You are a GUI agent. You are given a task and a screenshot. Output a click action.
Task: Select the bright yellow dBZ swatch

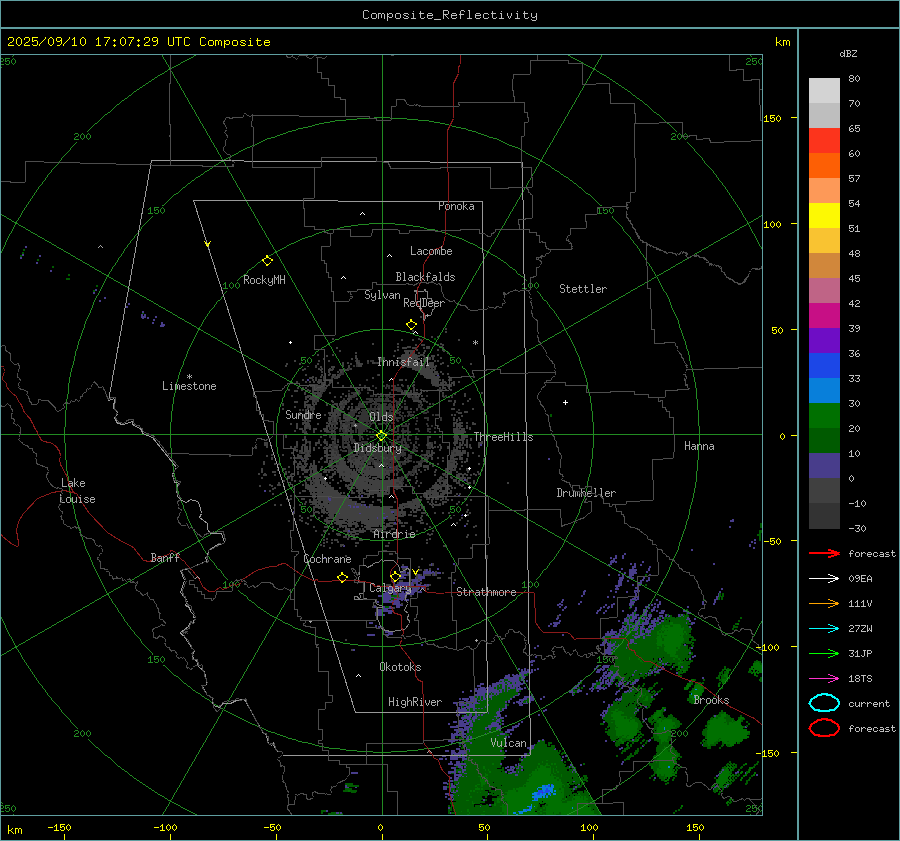tap(824, 216)
